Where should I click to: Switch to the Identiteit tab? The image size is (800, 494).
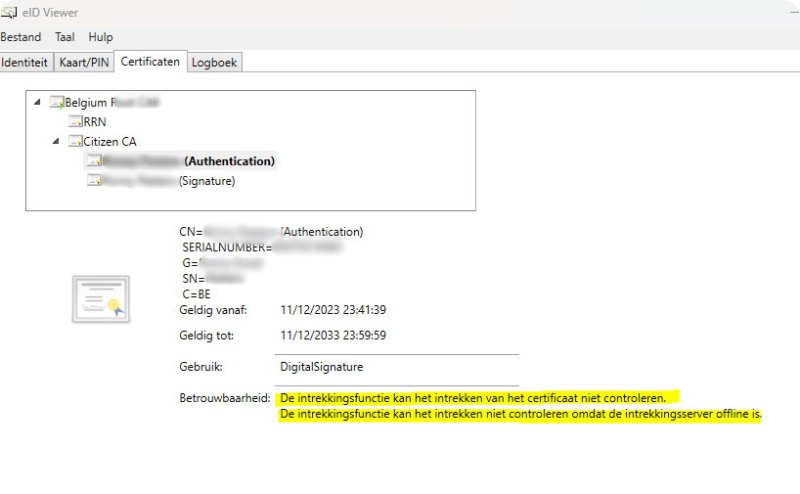point(25,62)
